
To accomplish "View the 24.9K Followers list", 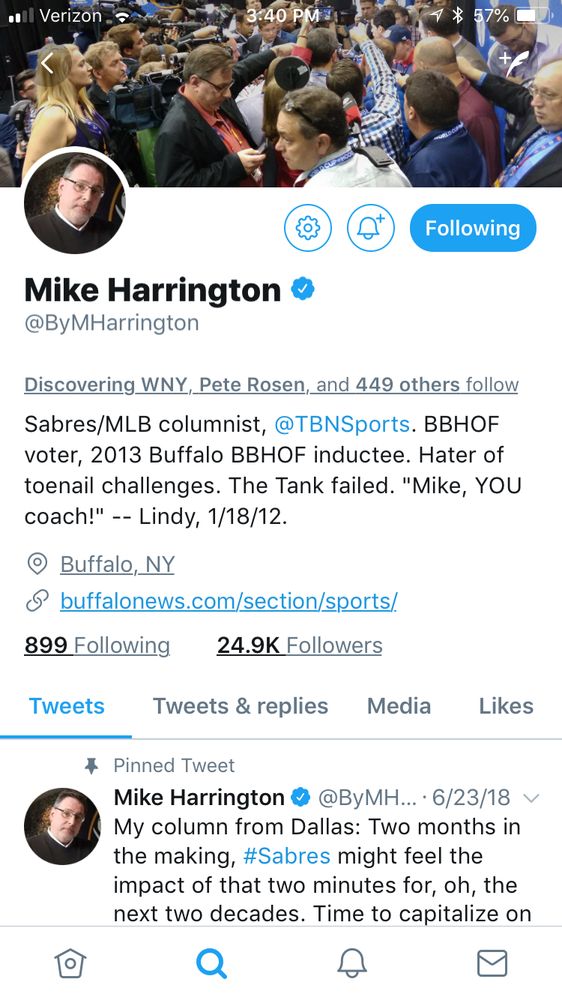I will click(x=299, y=645).
